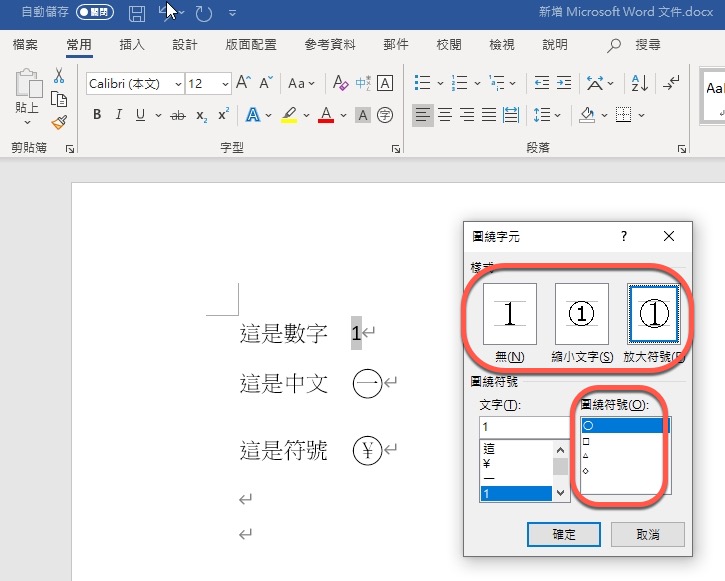Click the Format Painter brush icon
Viewport: 725px width, 581px height.
pyautogui.click(x=59, y=122)
